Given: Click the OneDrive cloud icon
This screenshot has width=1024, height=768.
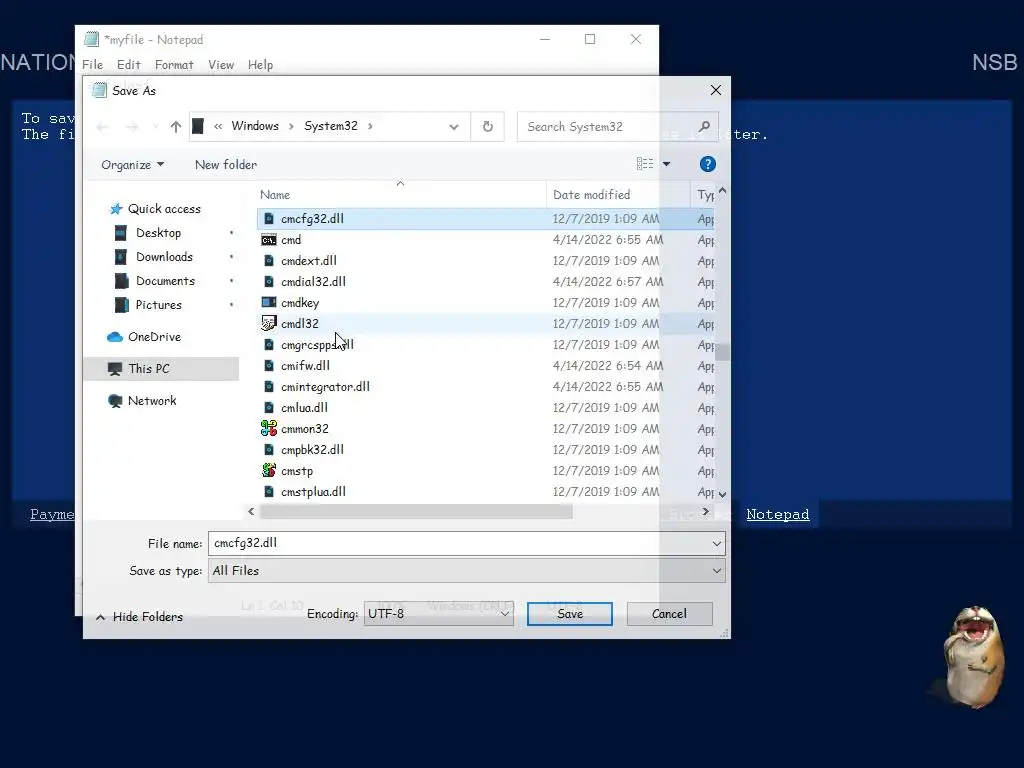Looking at the screenshot, I should [115, 337].
